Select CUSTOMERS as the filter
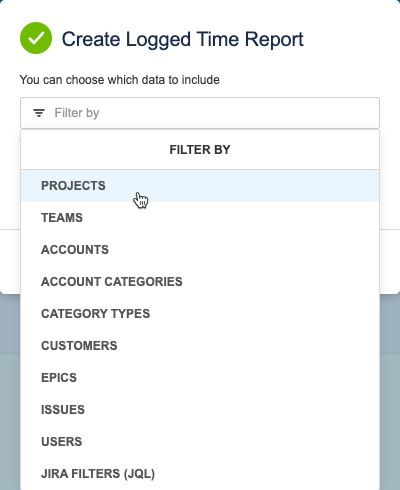This screenshot has width=400, height=490. tap(200, 346)
